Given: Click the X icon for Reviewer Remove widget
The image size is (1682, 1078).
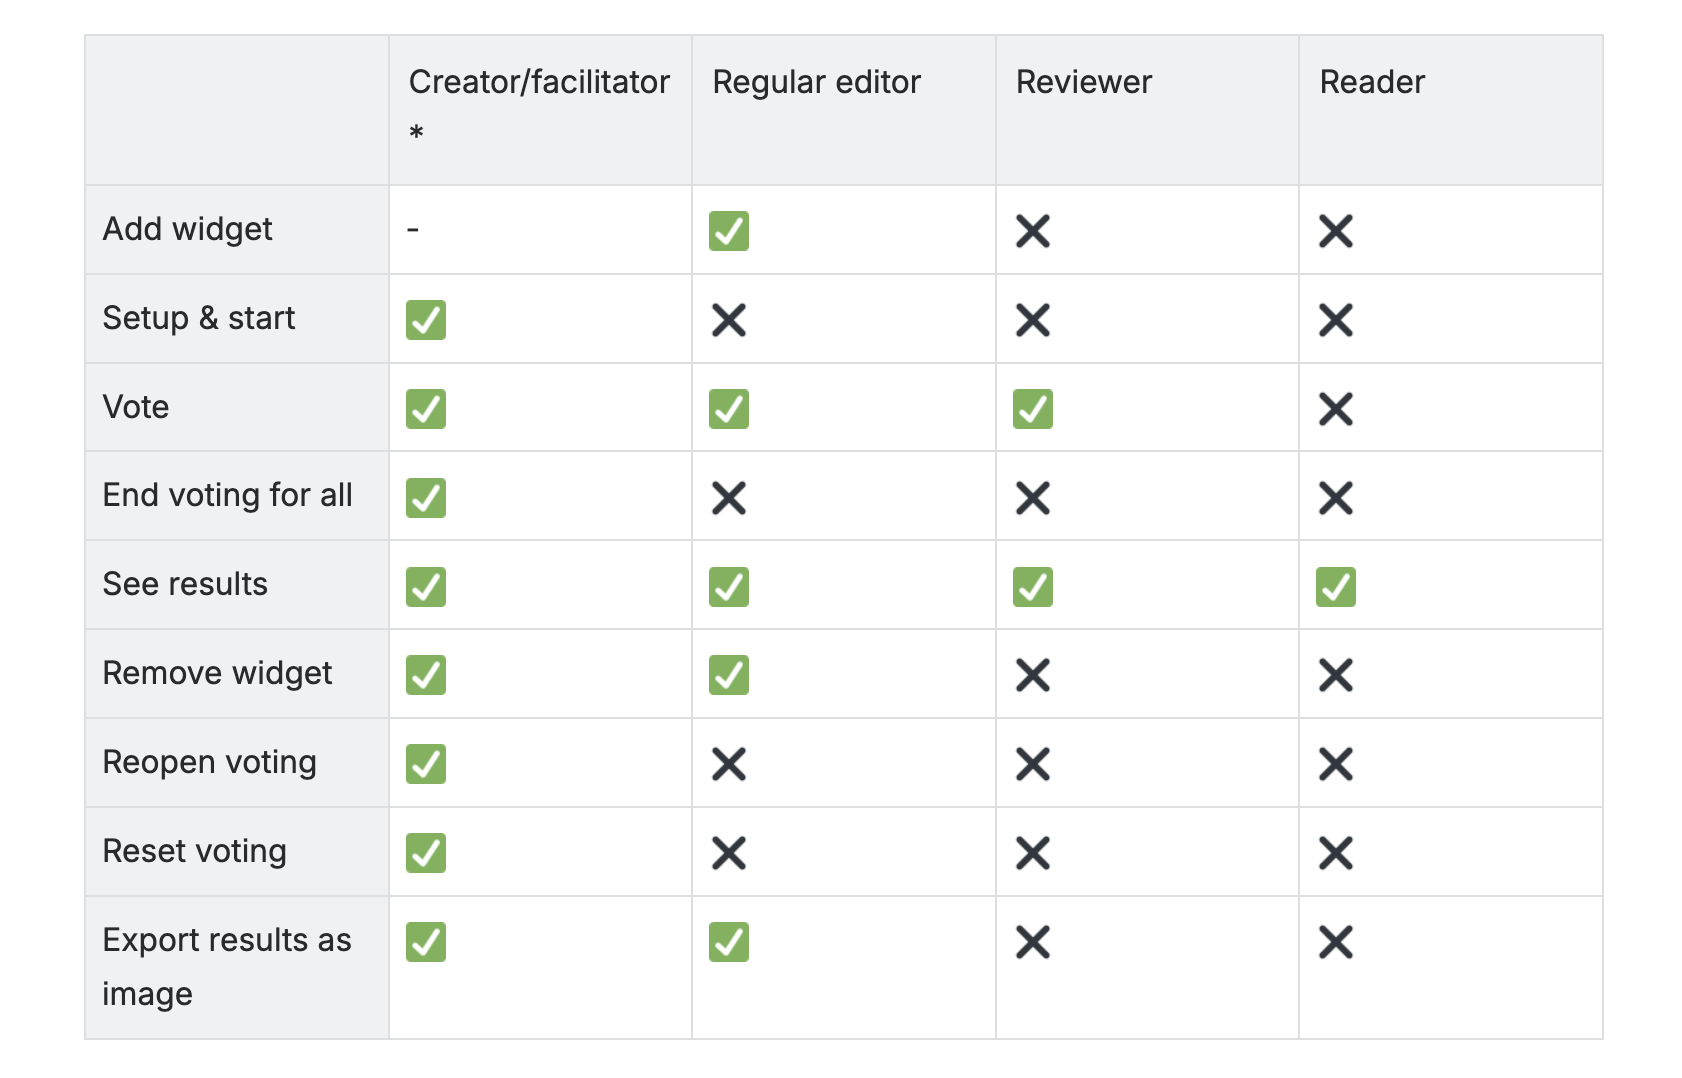Looking at the screenshot, I should (1033, 675).
